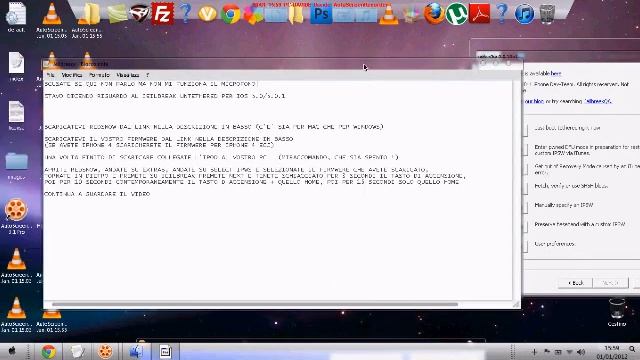Choose 'Just boot tethered right now' in redsn0w
This screenshot has height=360, width=640.
click(x=567, y=128)
